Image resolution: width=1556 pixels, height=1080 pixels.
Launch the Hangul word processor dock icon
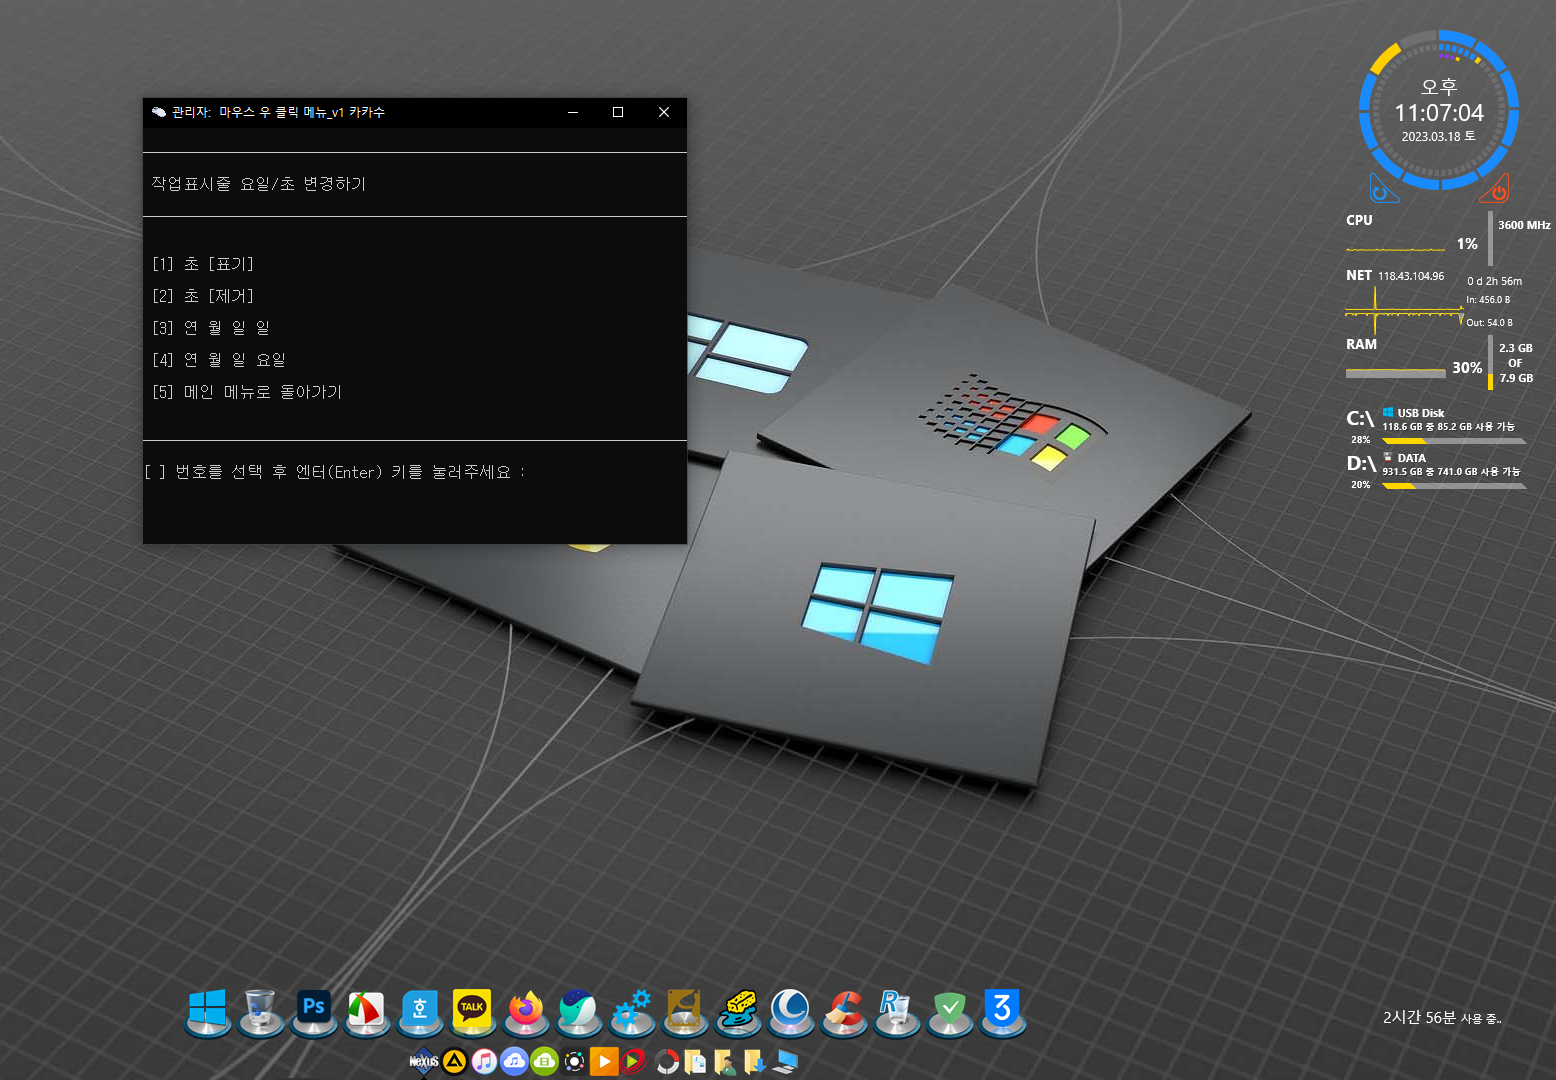coord(420,1010)
